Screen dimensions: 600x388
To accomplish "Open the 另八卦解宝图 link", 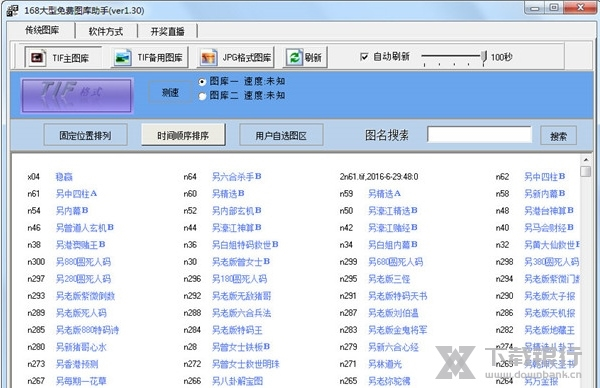I will 237,381.
